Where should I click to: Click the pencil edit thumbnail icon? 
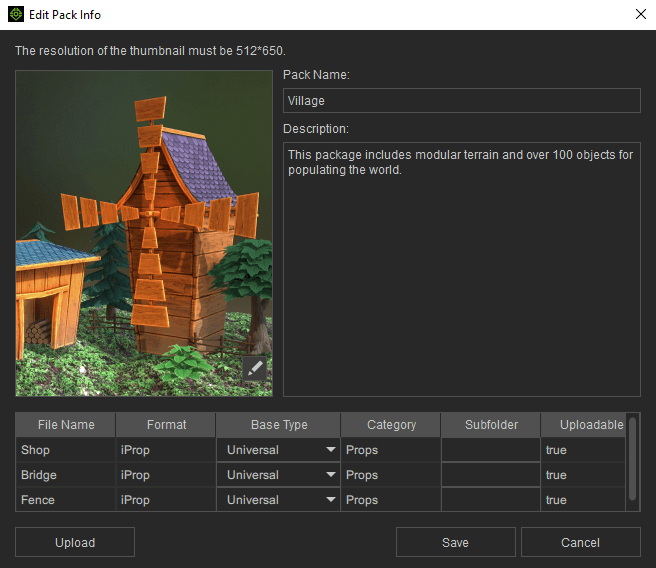(x=256, y=368)
